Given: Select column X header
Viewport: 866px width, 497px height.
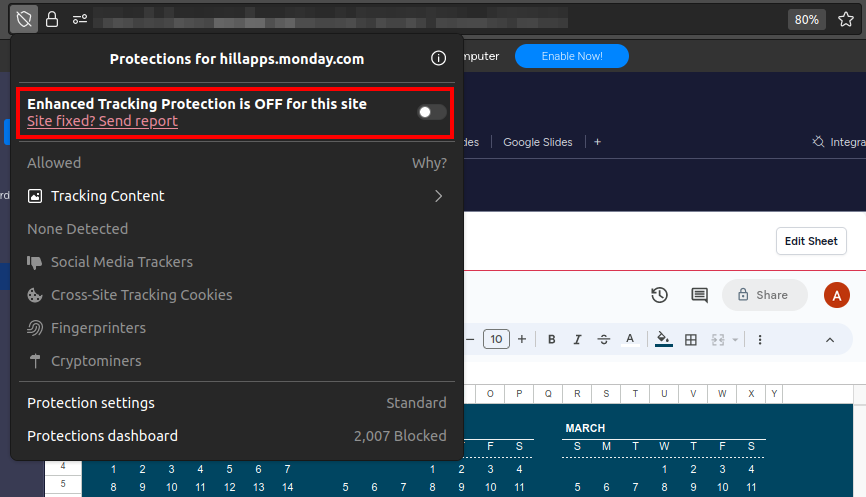Looking at the screenshot, I should [x=751, y=394].
